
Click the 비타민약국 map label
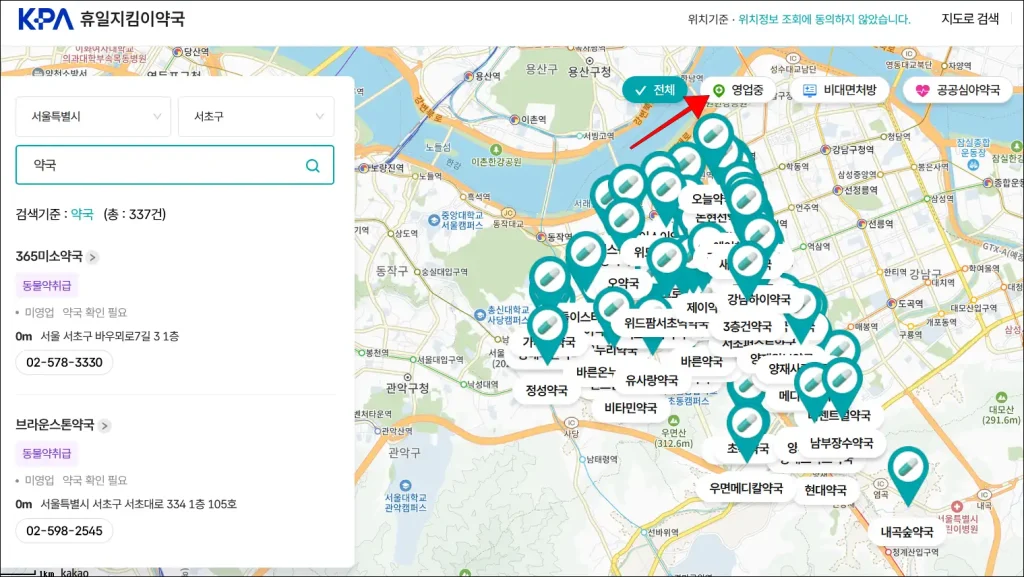[630, 408]
